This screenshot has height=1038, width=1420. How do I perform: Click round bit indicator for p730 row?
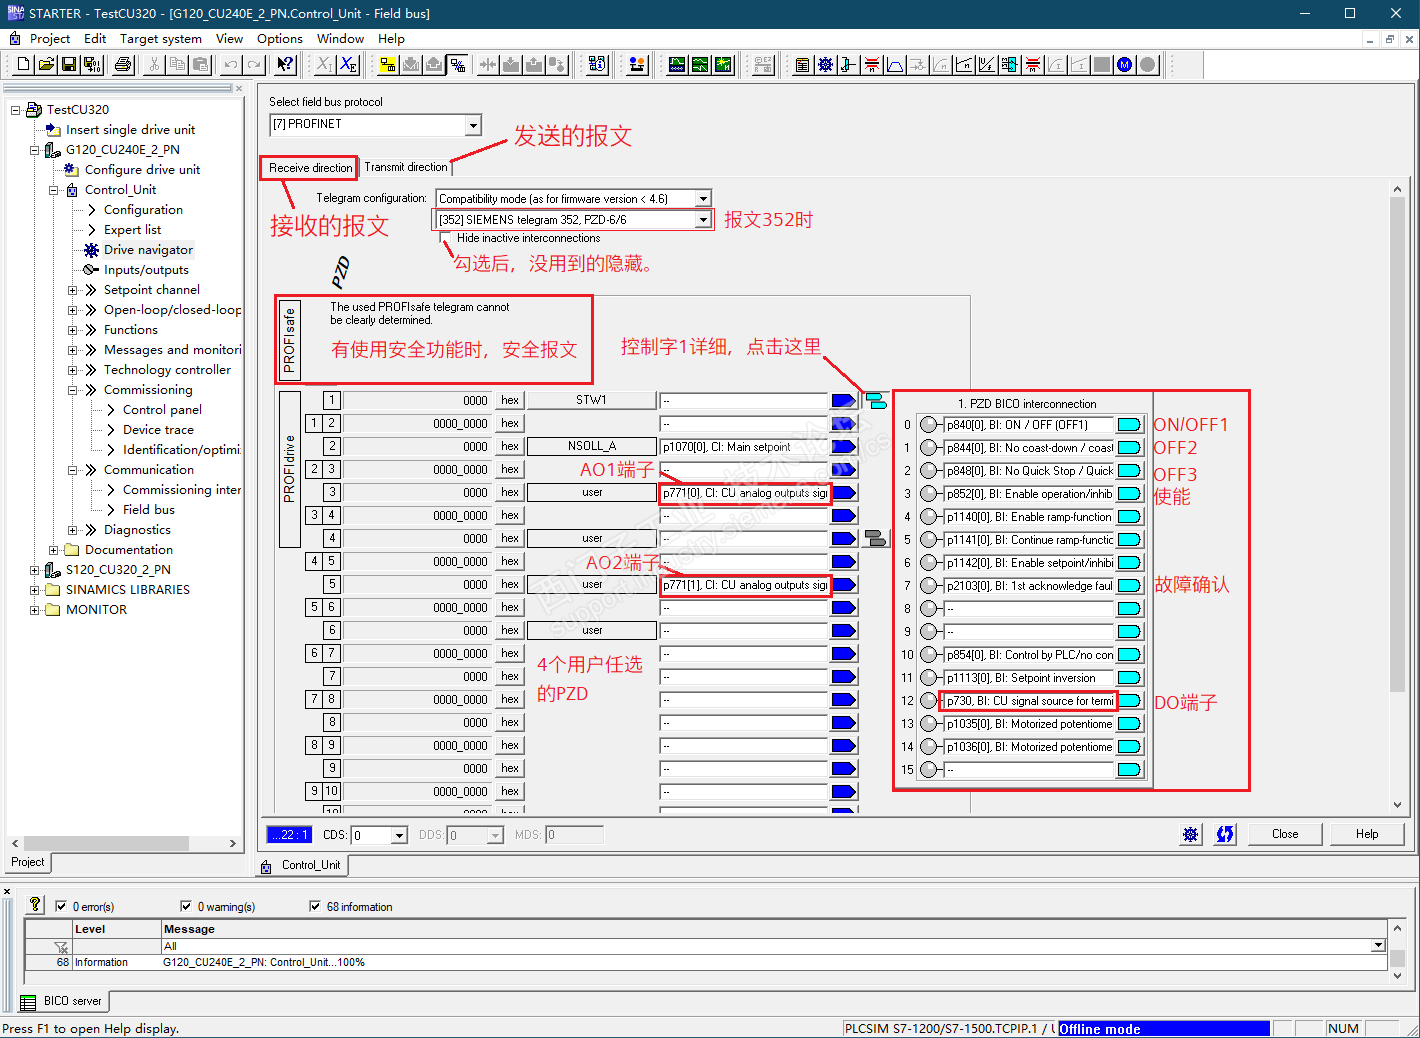pos(929,701)
